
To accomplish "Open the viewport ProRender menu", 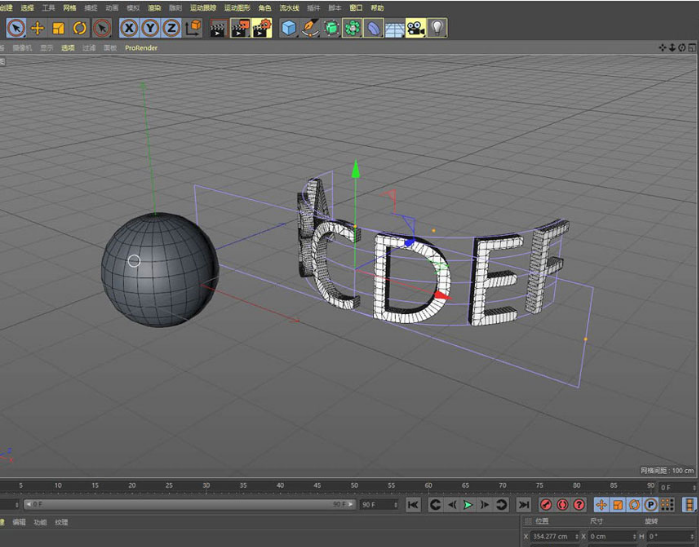I will (x=141, y=48).
